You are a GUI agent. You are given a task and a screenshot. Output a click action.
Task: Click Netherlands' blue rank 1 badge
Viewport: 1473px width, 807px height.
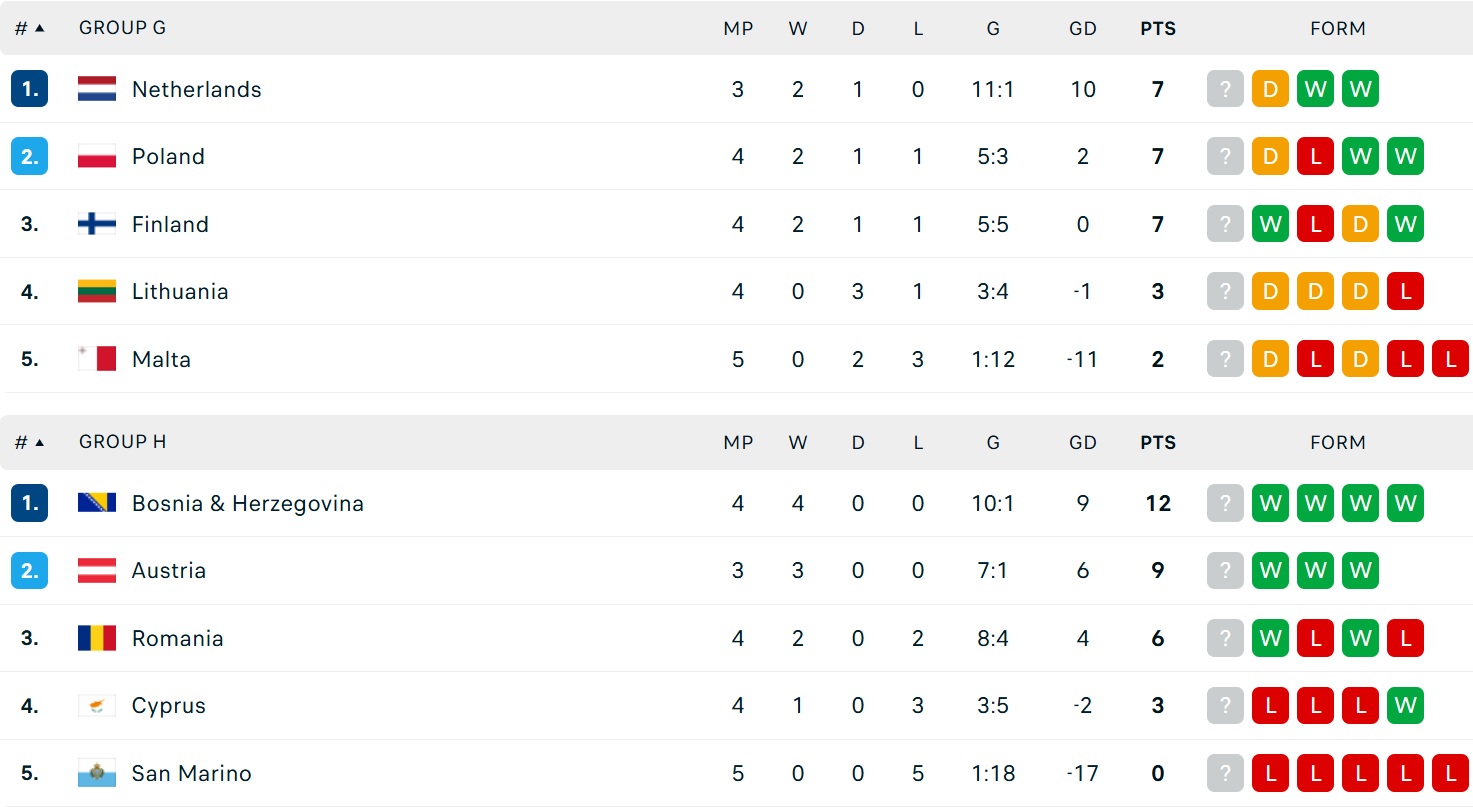click(x=30, y=89)
